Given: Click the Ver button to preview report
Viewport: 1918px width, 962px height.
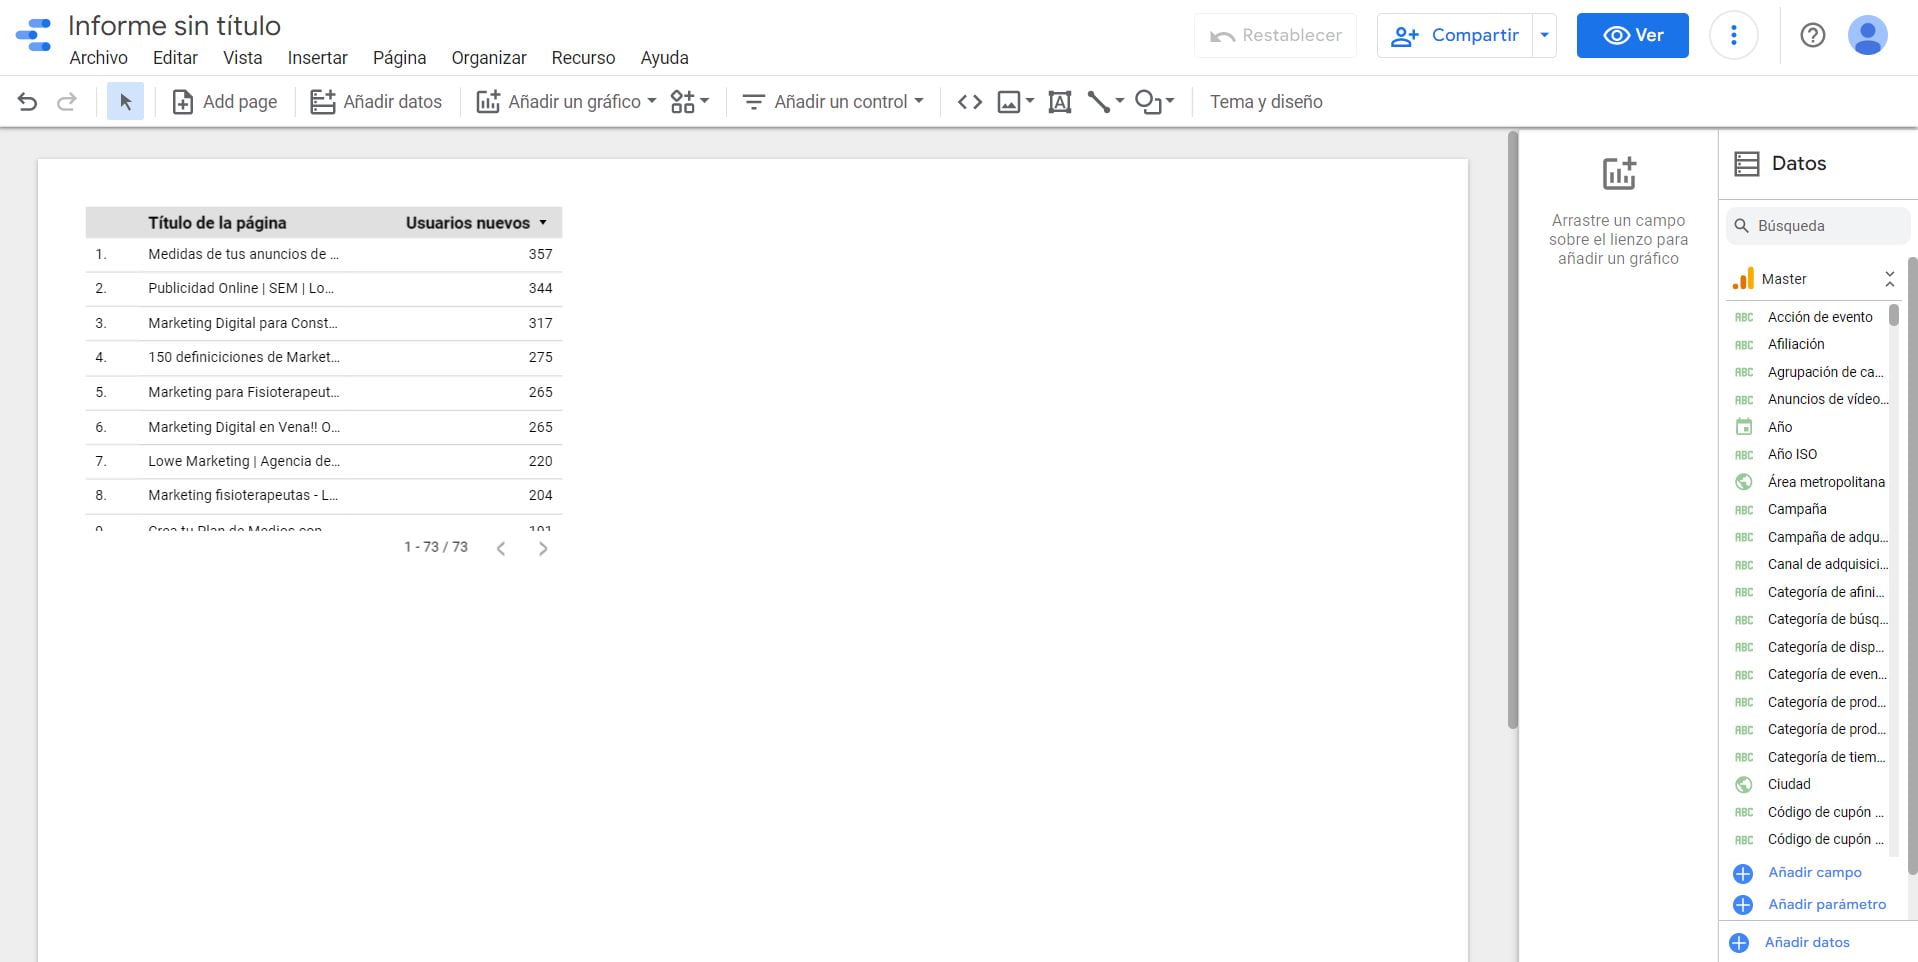Looking at the screenshot, I should pos(1631,35).
